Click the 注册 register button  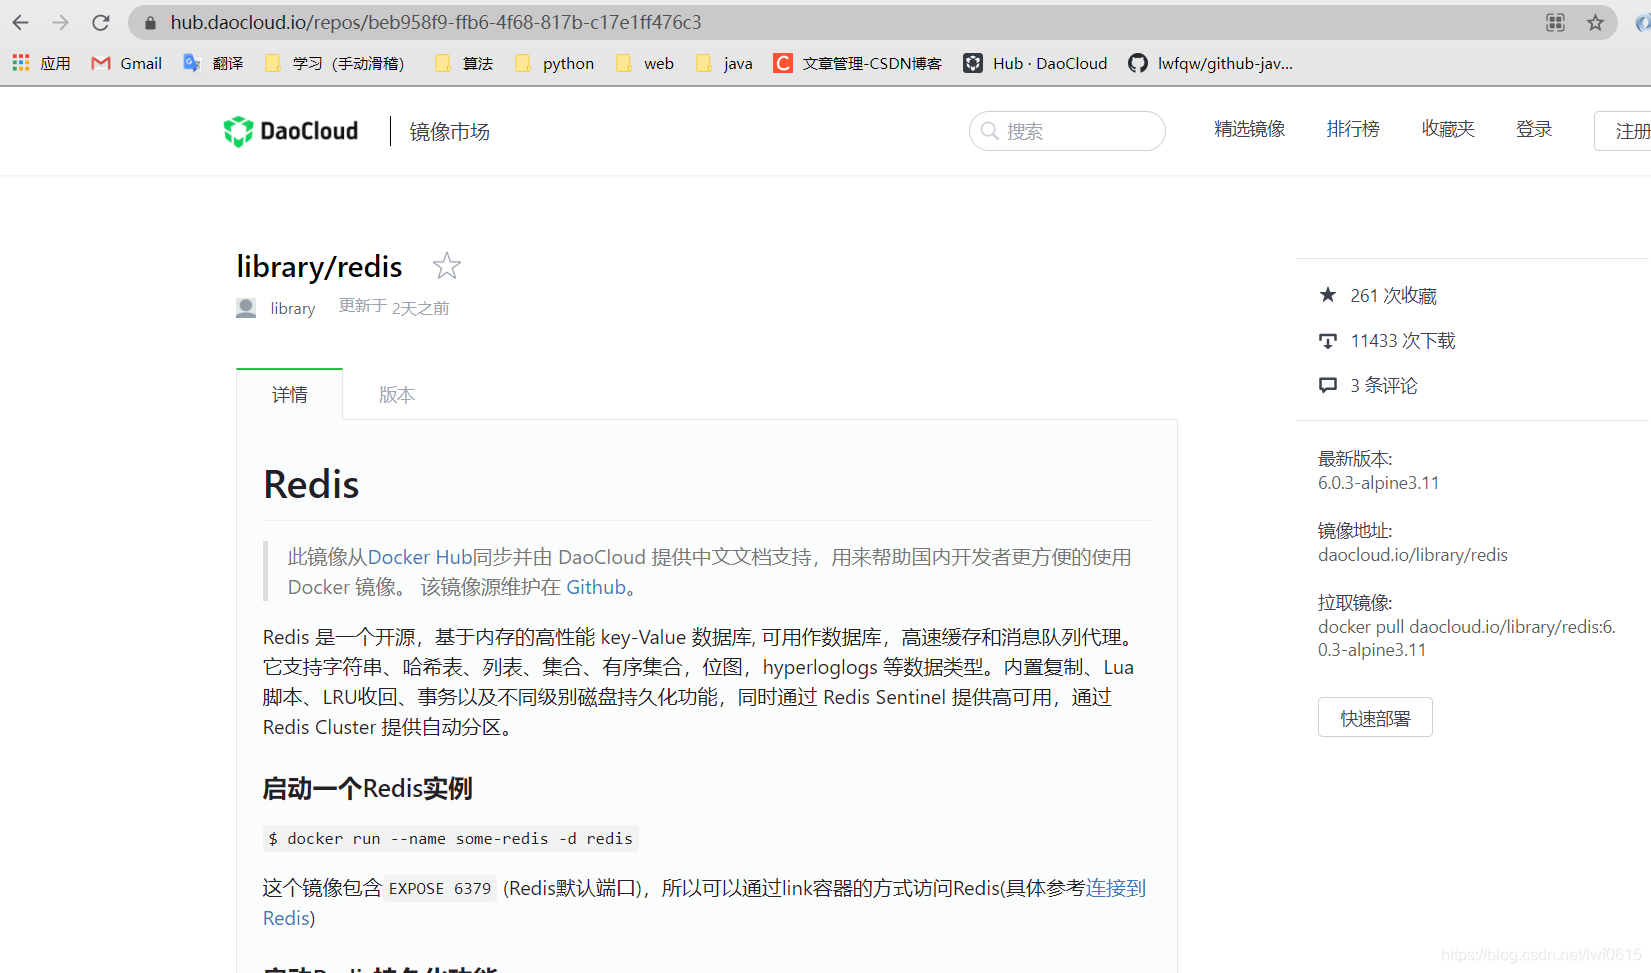(x=1624, y=131)
